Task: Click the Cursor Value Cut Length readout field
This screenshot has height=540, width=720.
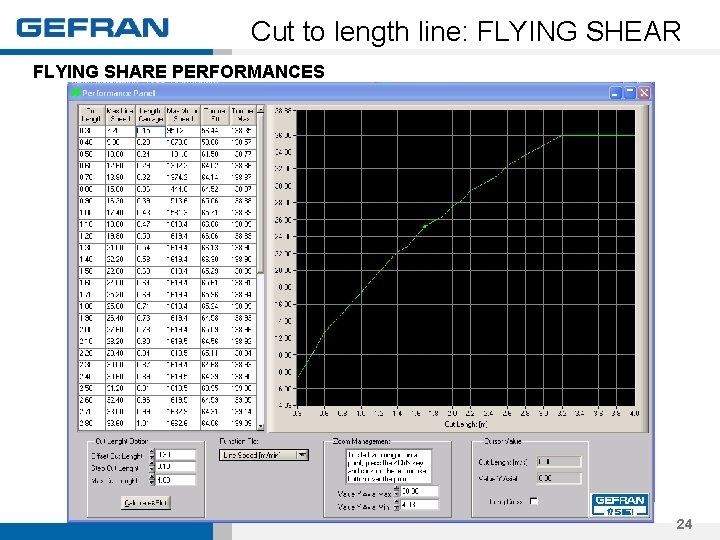Action: 559,461
